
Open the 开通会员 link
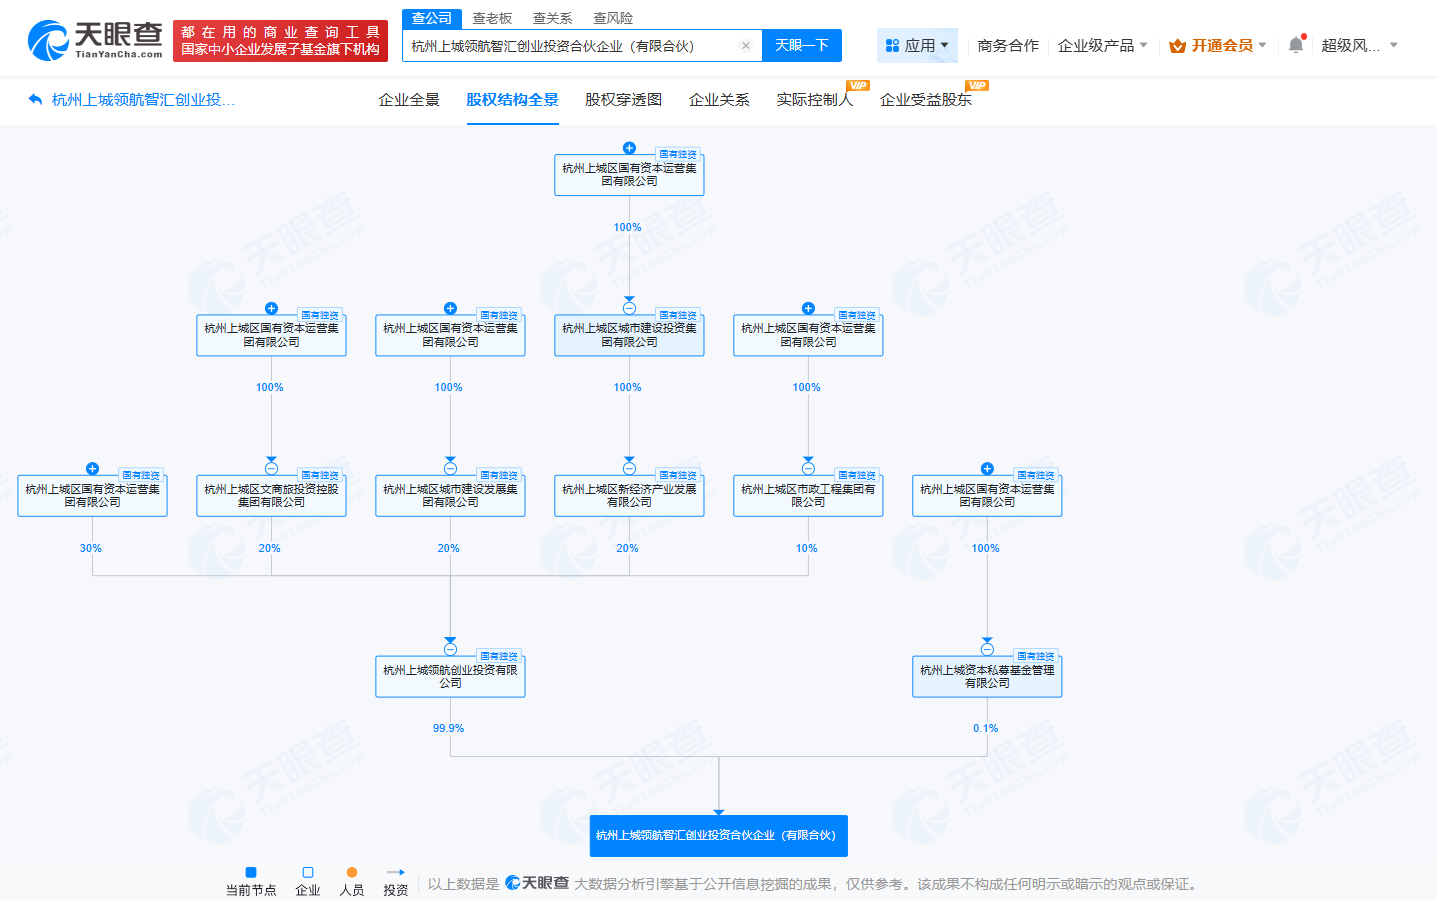pos(1220,46)
